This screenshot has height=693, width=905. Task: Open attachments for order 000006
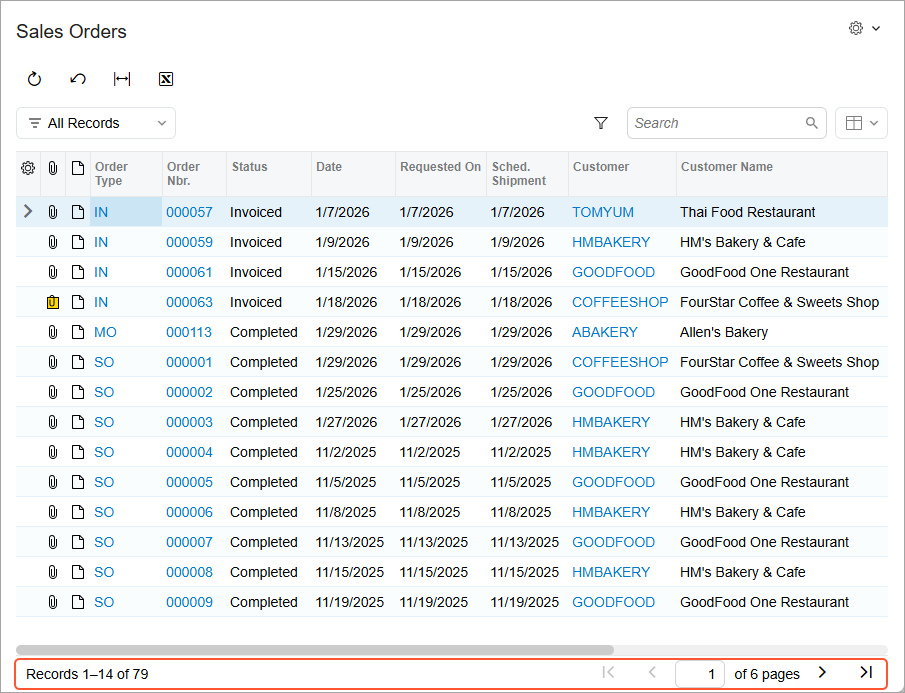pos(53,512)
